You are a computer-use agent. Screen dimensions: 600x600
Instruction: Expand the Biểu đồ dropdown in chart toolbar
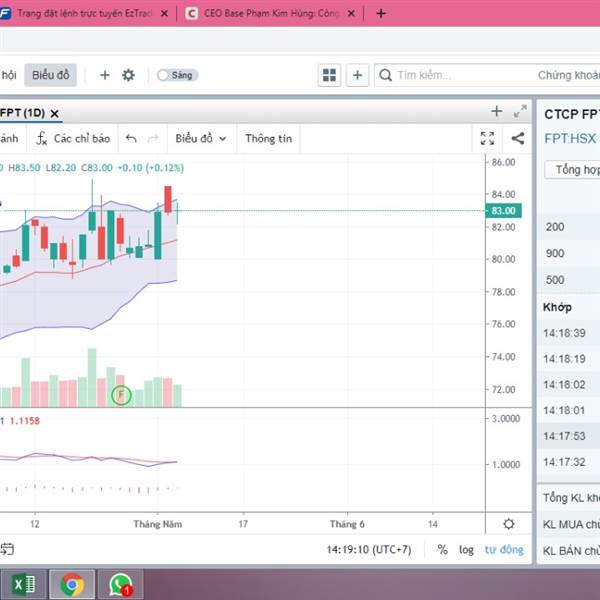(201, 139)
